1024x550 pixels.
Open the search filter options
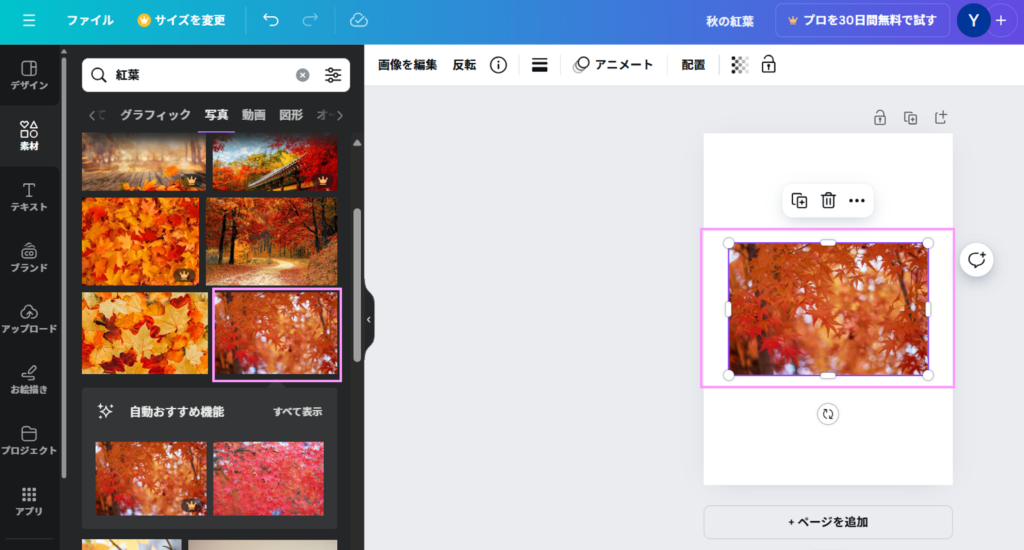click(333, 75)
